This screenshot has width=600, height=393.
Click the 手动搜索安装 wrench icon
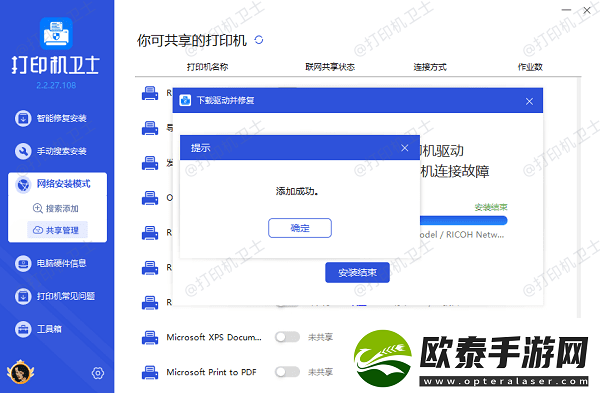click(x=23, y=151)
